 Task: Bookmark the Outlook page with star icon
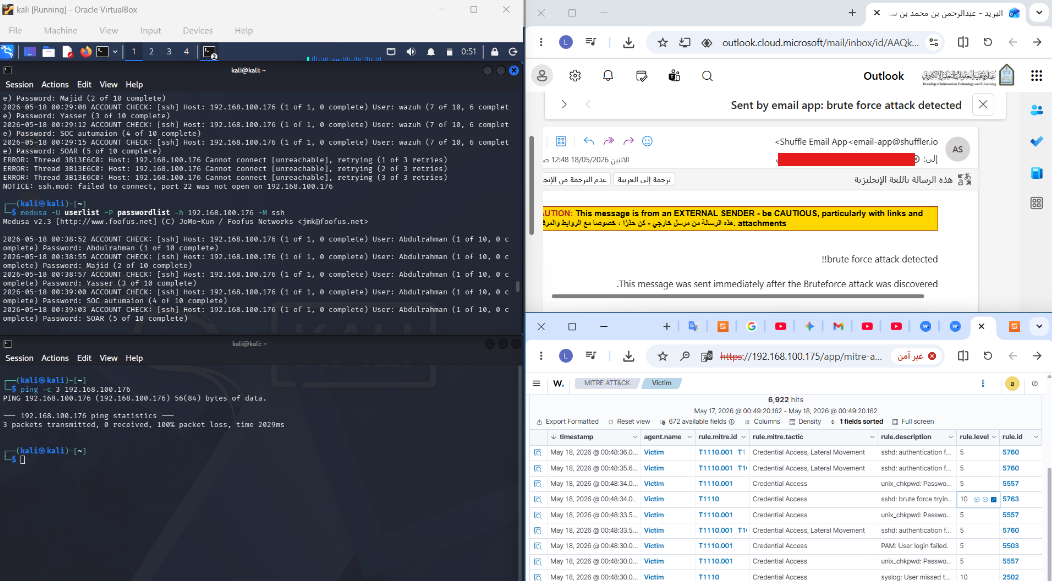click(663, 42)
